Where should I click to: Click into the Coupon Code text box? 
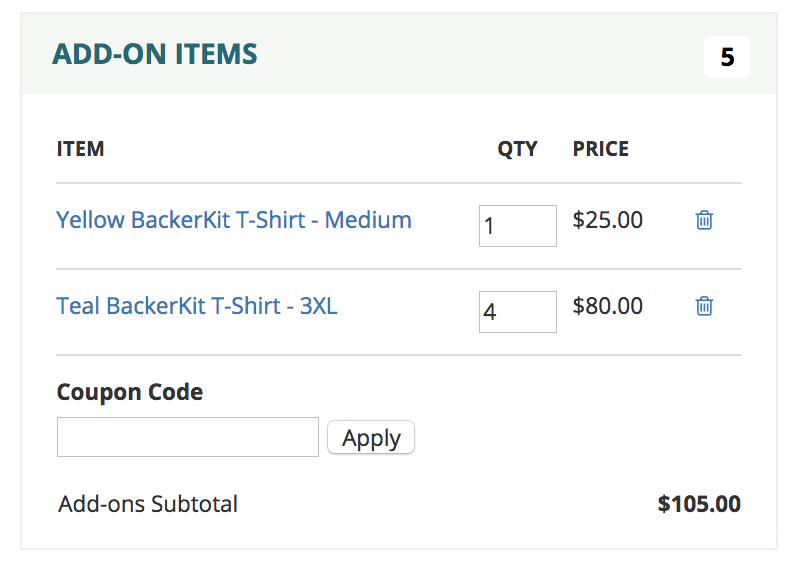click(x=188, y=437)
